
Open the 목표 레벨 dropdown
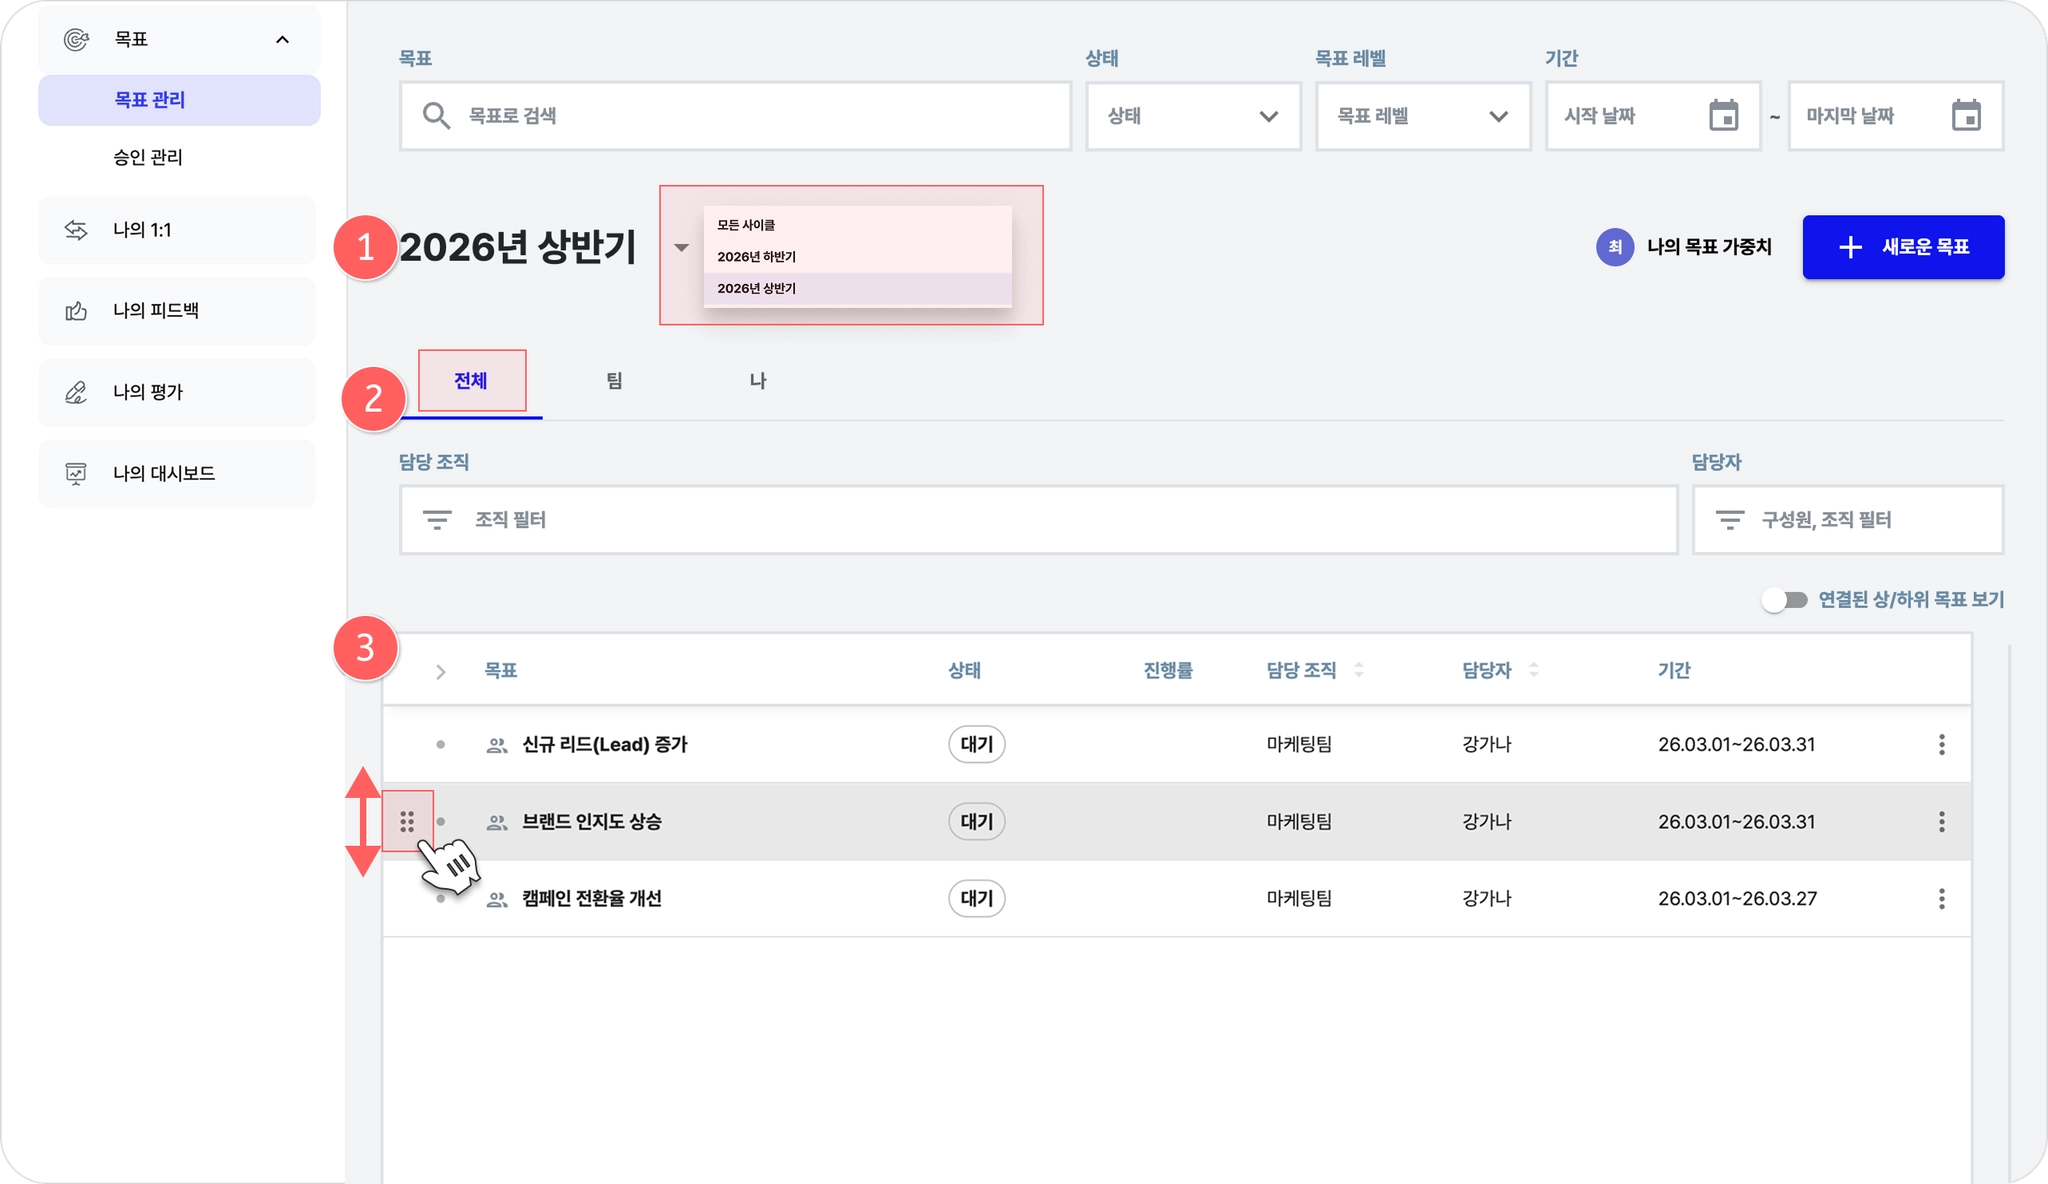tap(1422, 116)
